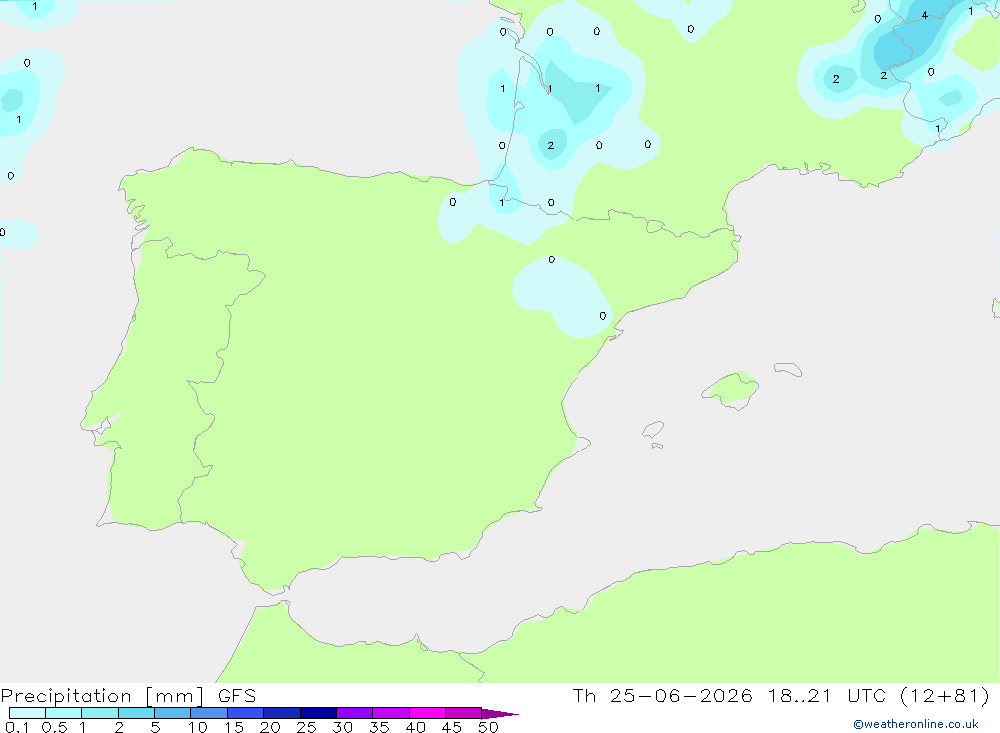Select the legend swatch between 35 and 40

click(x=391, y=713)
